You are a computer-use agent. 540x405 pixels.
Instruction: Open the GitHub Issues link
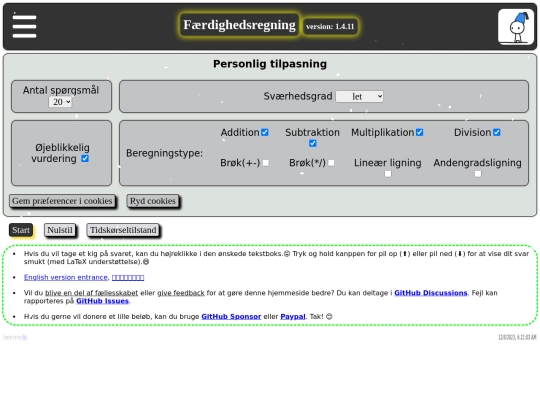(102, 301)
